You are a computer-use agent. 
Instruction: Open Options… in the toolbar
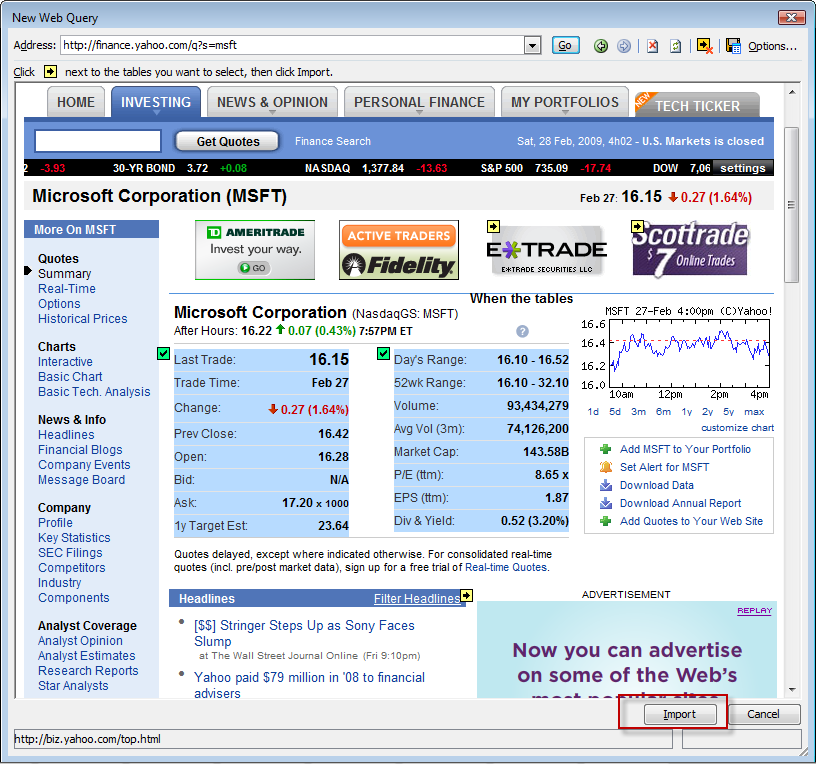click(772, 46)
